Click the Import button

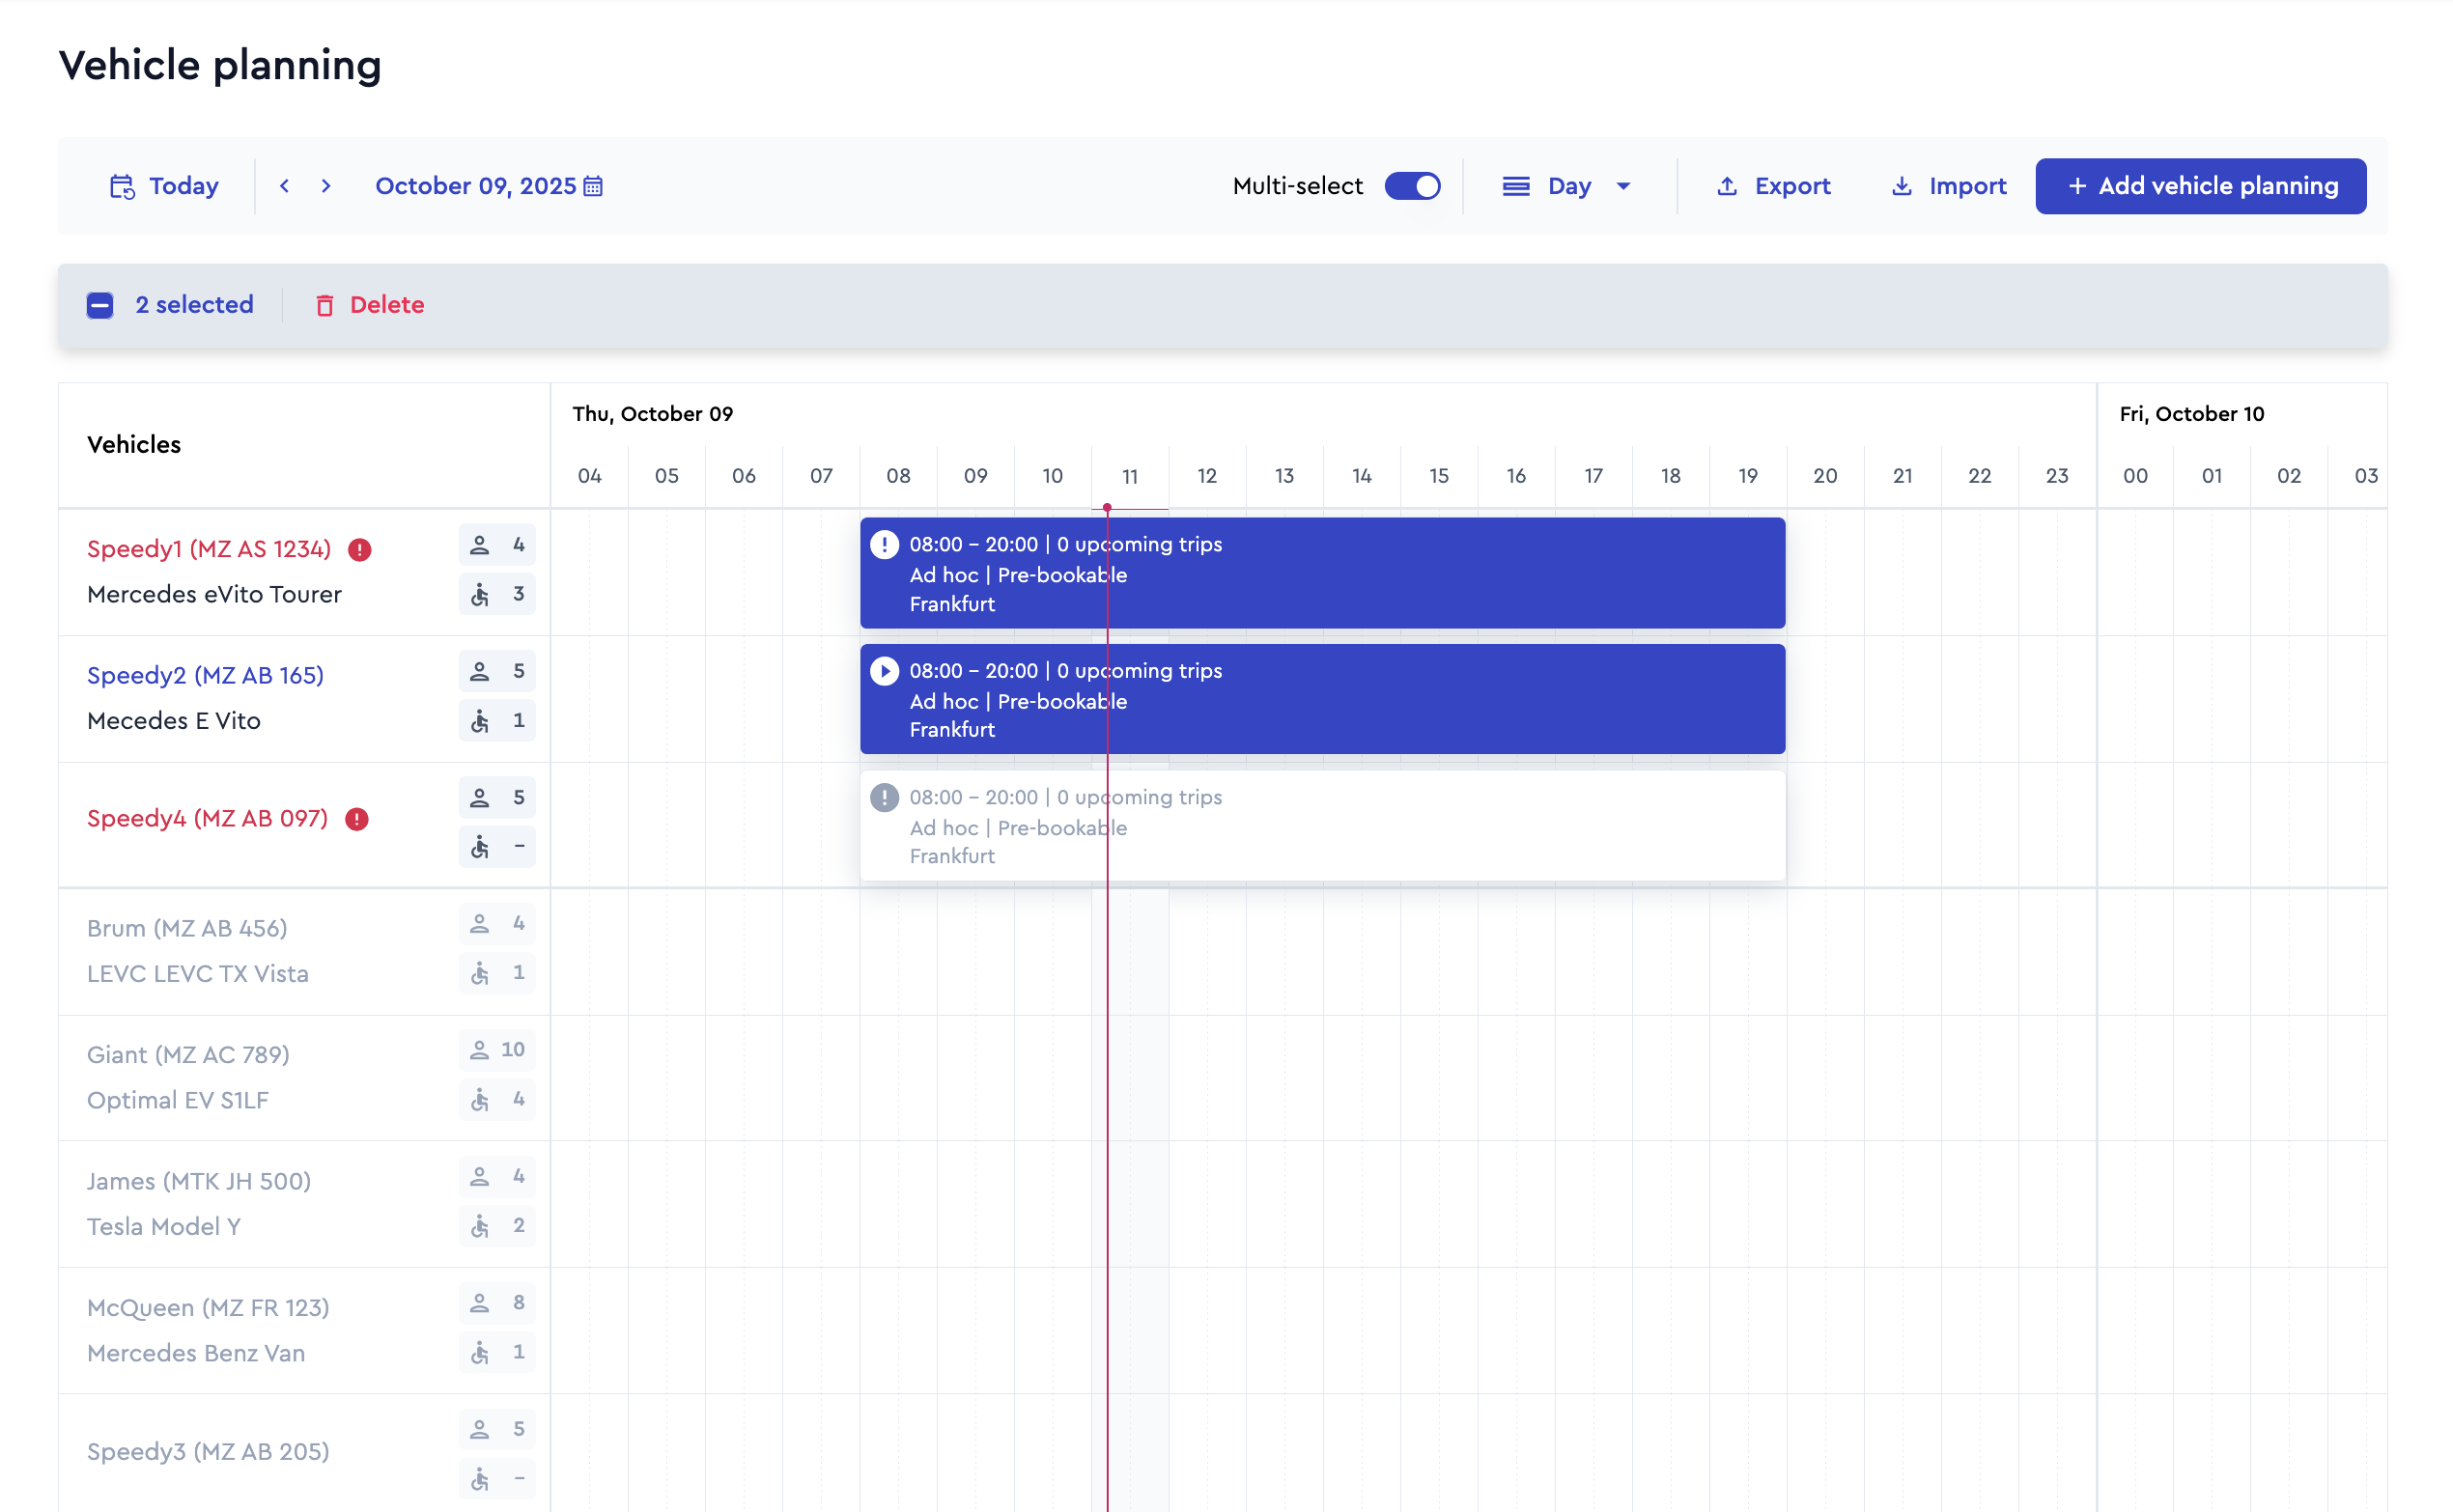[x=1948, y=186]
